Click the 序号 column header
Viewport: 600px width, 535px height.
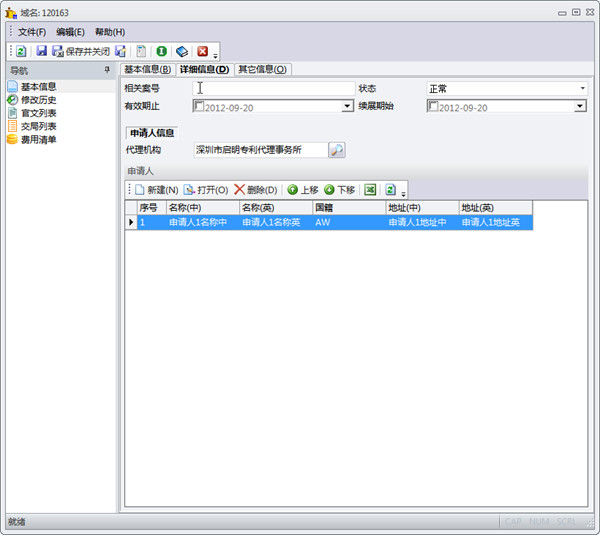pos(152,208)
